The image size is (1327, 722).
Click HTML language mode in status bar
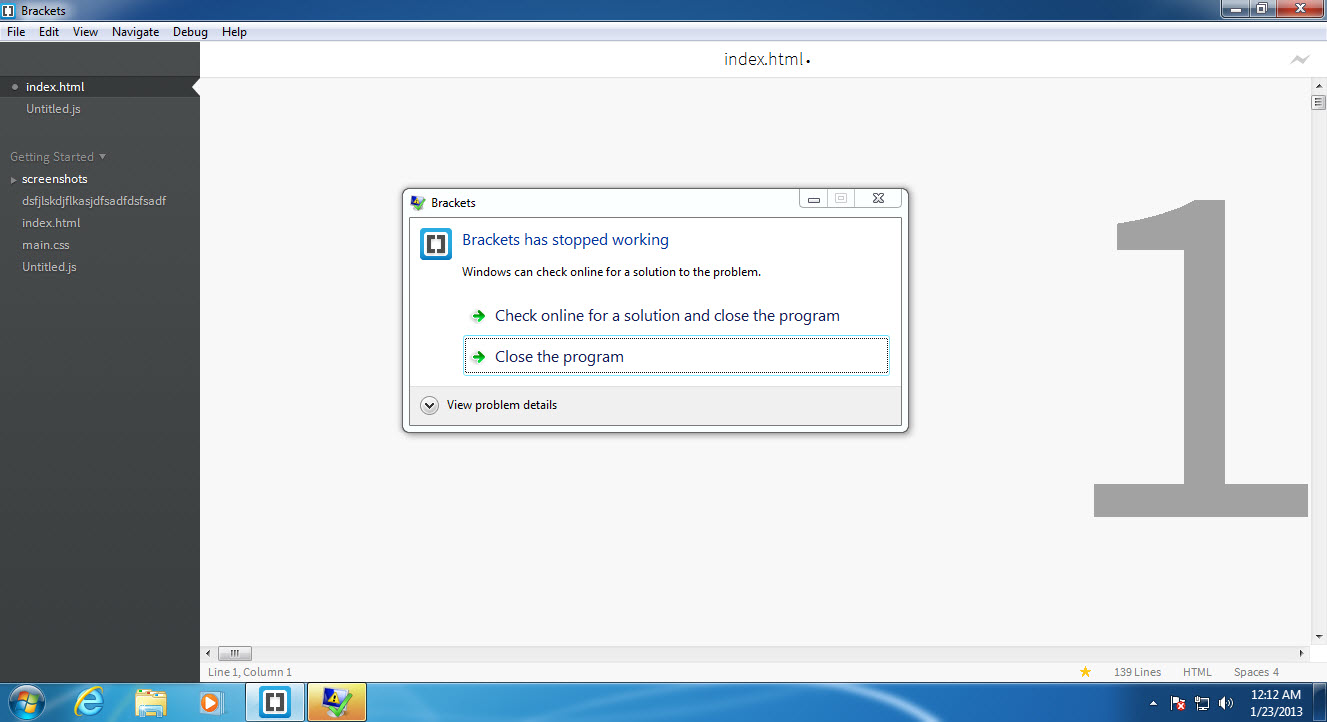(1197, 672)
